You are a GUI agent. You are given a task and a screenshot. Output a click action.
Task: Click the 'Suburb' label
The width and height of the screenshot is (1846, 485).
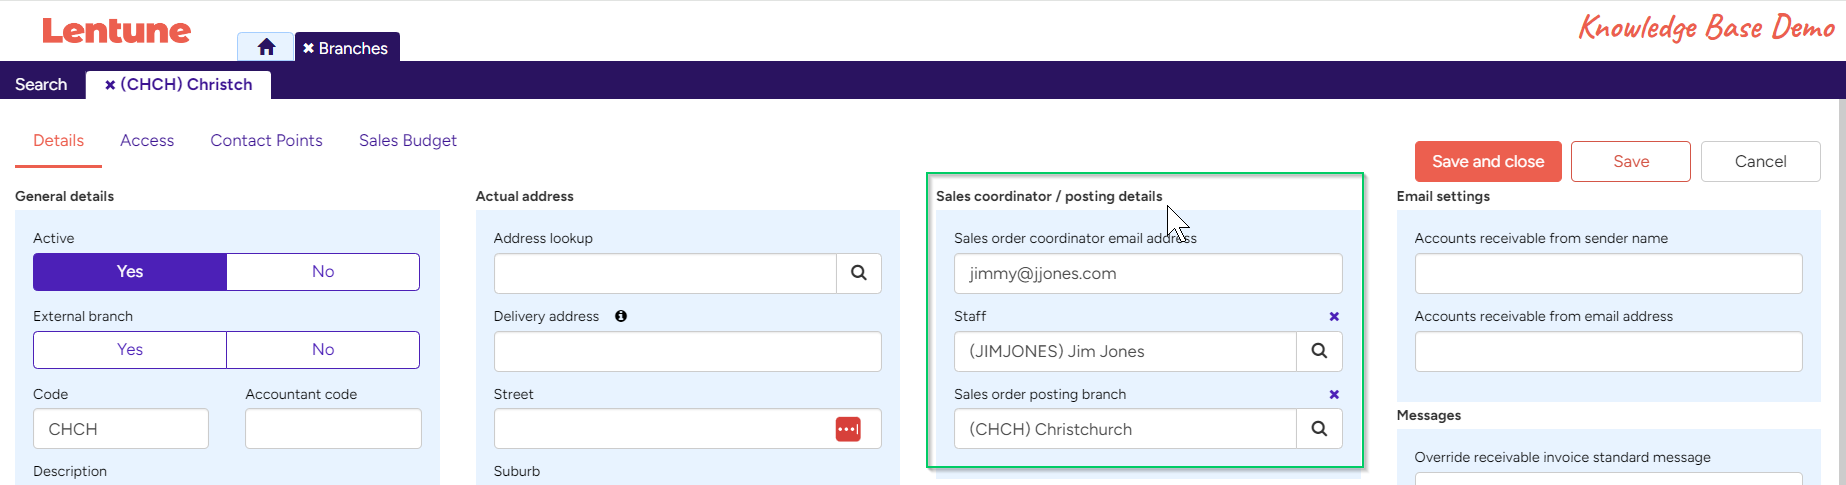517,471
